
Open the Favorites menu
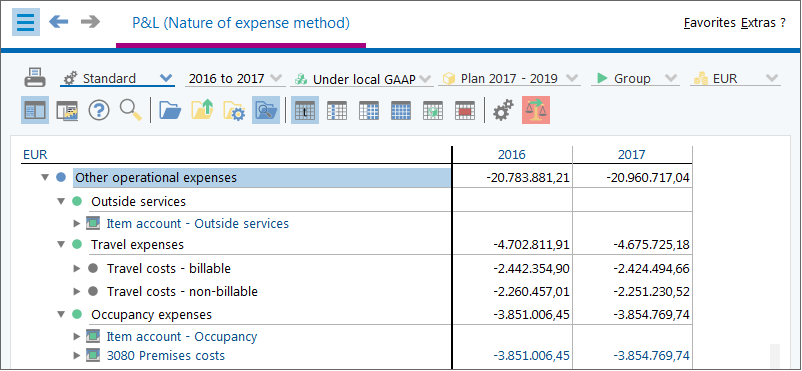(x=709, y=23)
